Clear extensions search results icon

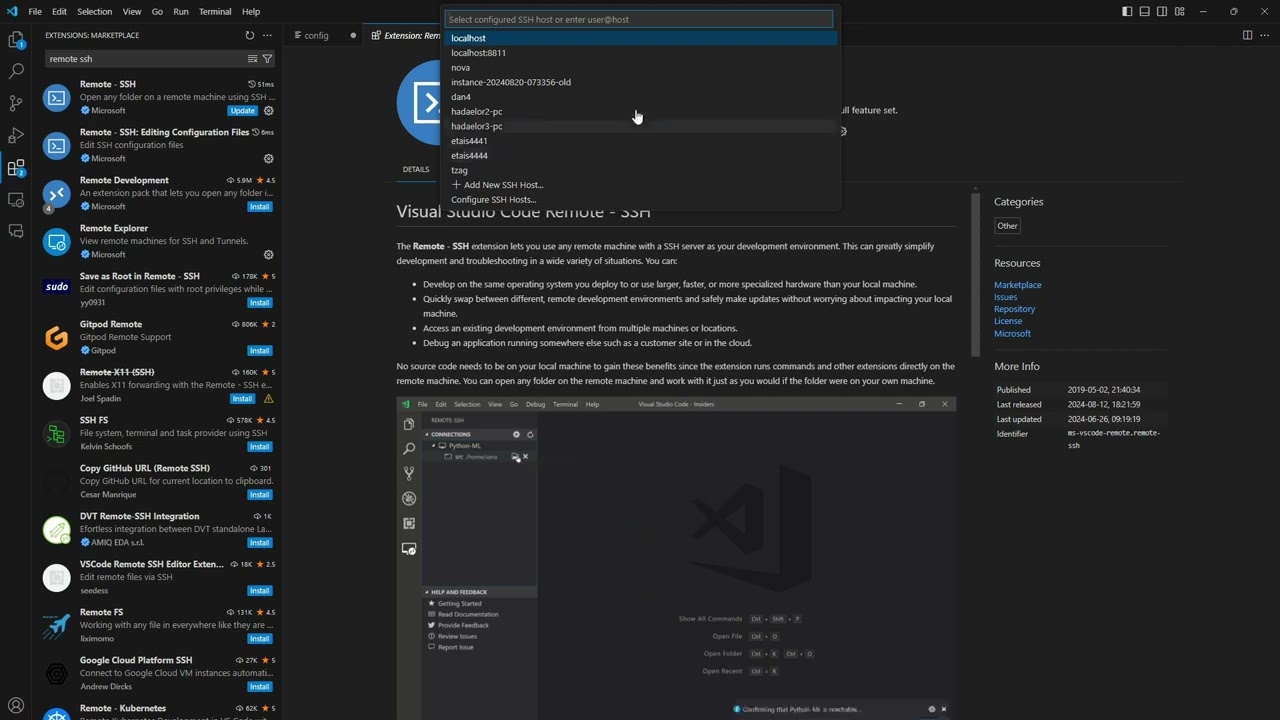(x=252, y=59)
